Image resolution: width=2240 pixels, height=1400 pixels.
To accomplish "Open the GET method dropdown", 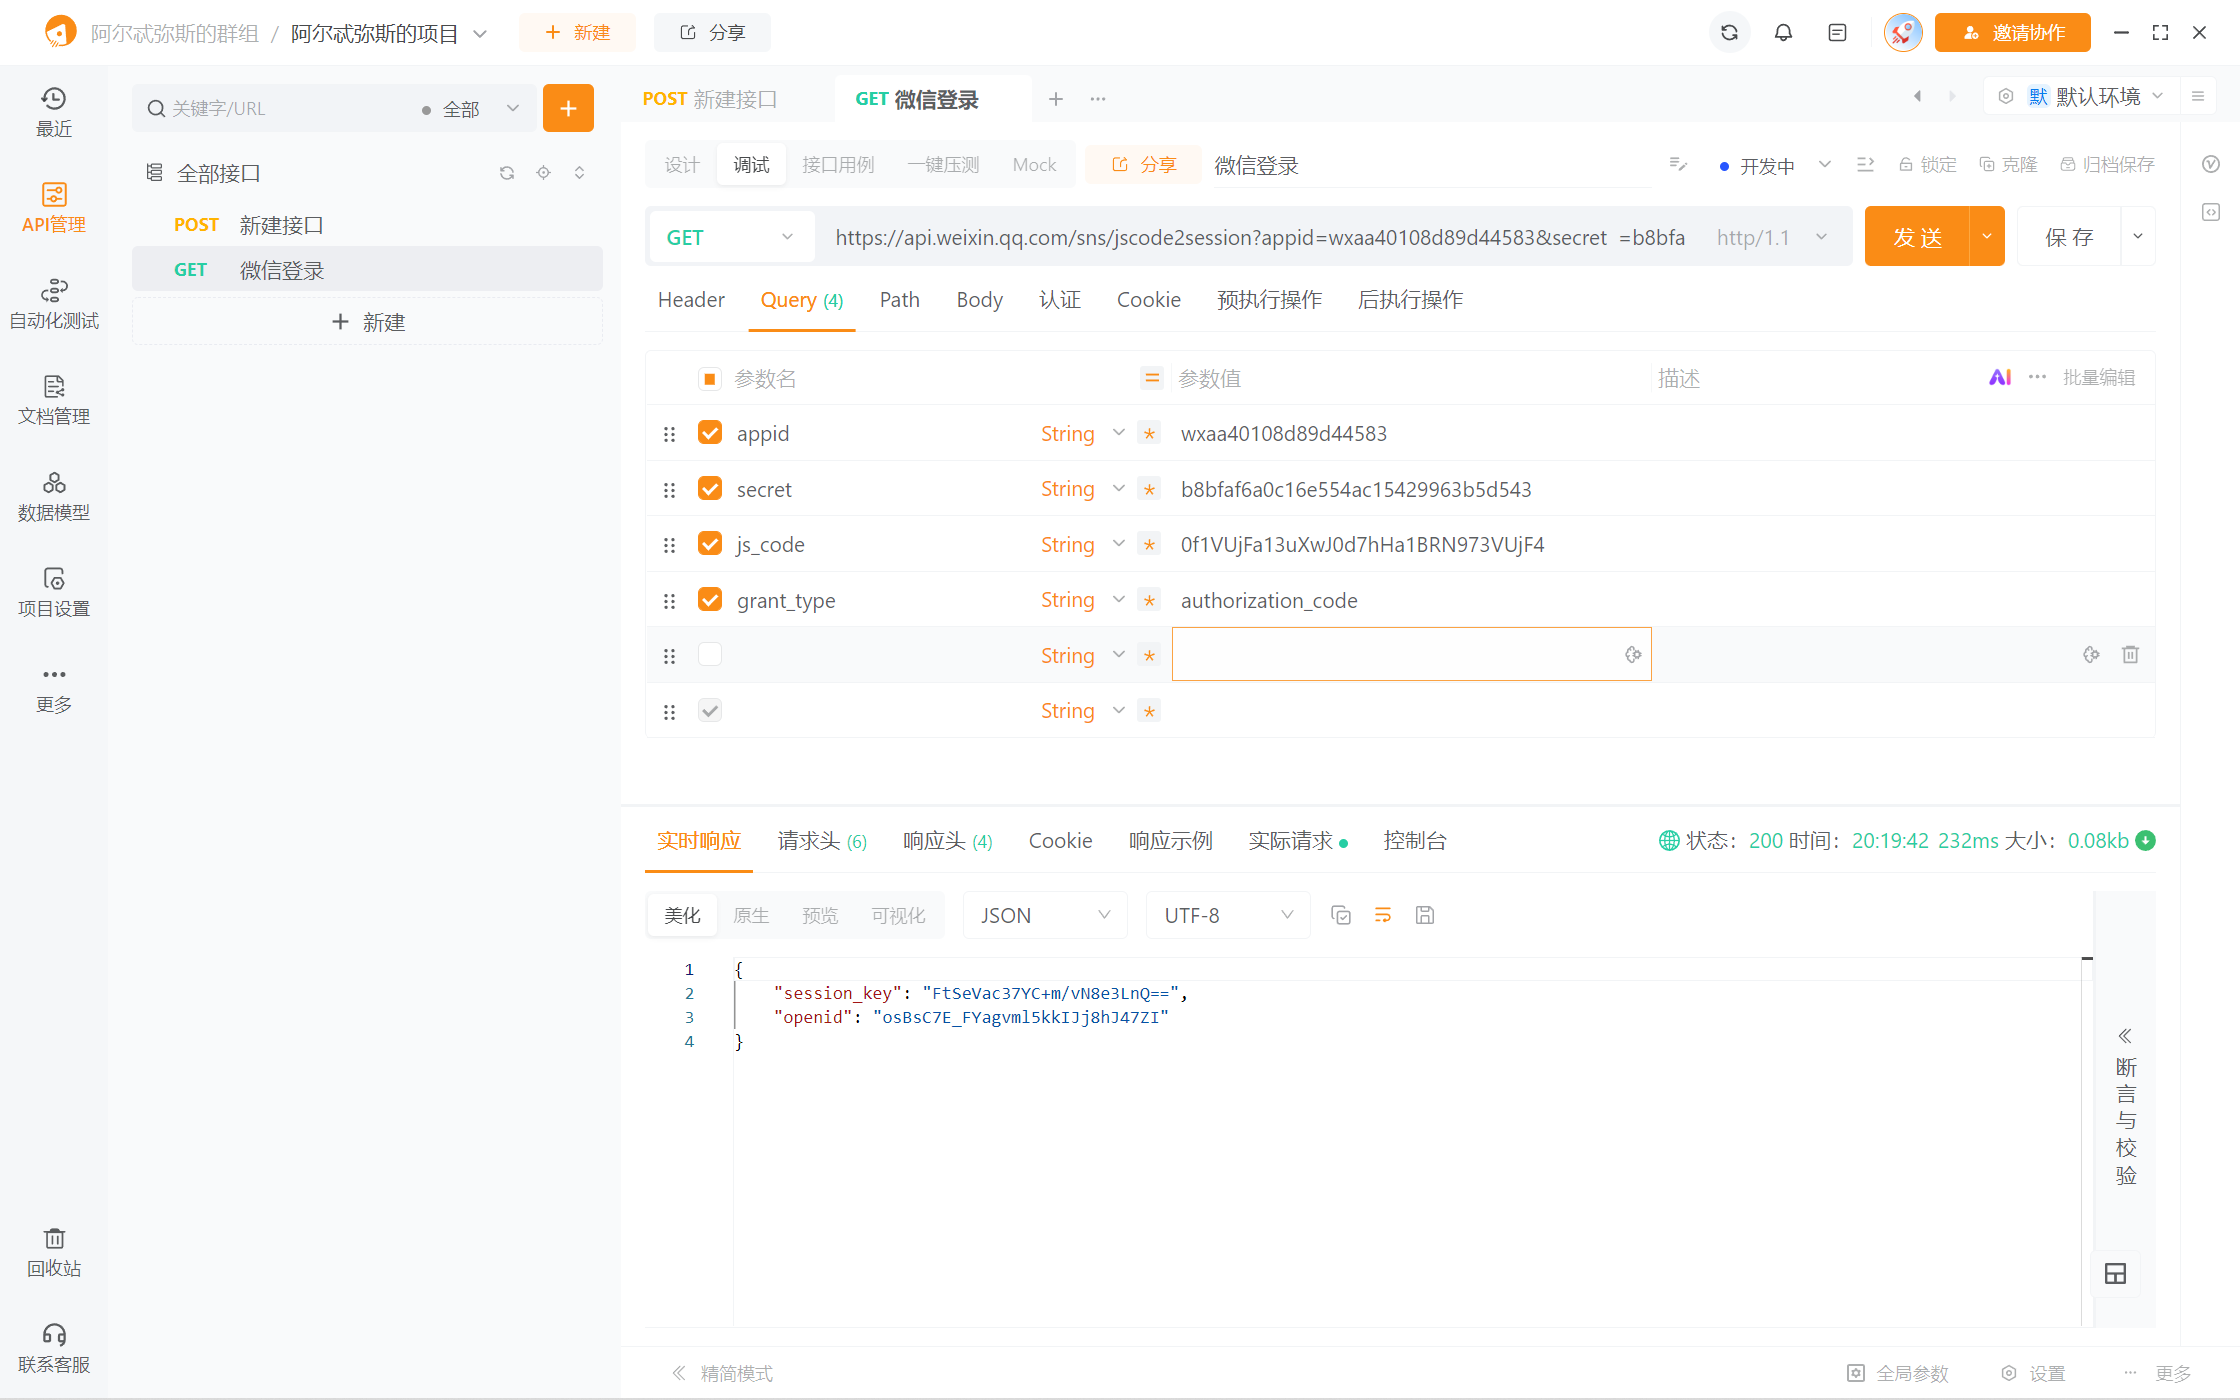I will (x=731, y=237).
